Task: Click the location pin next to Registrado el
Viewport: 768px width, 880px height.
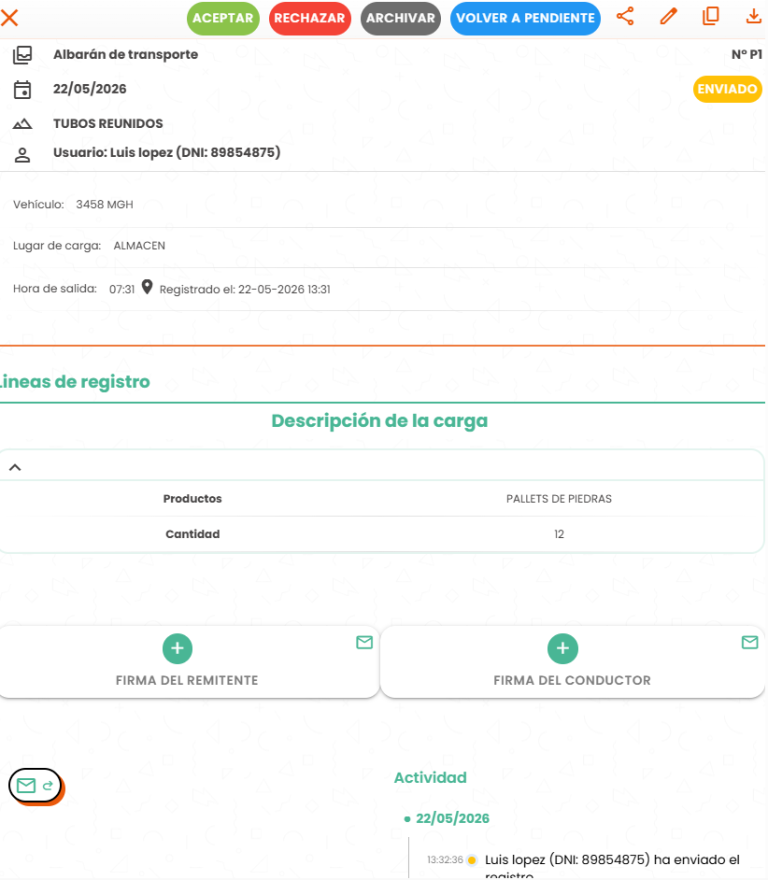Action: [147, 287]
